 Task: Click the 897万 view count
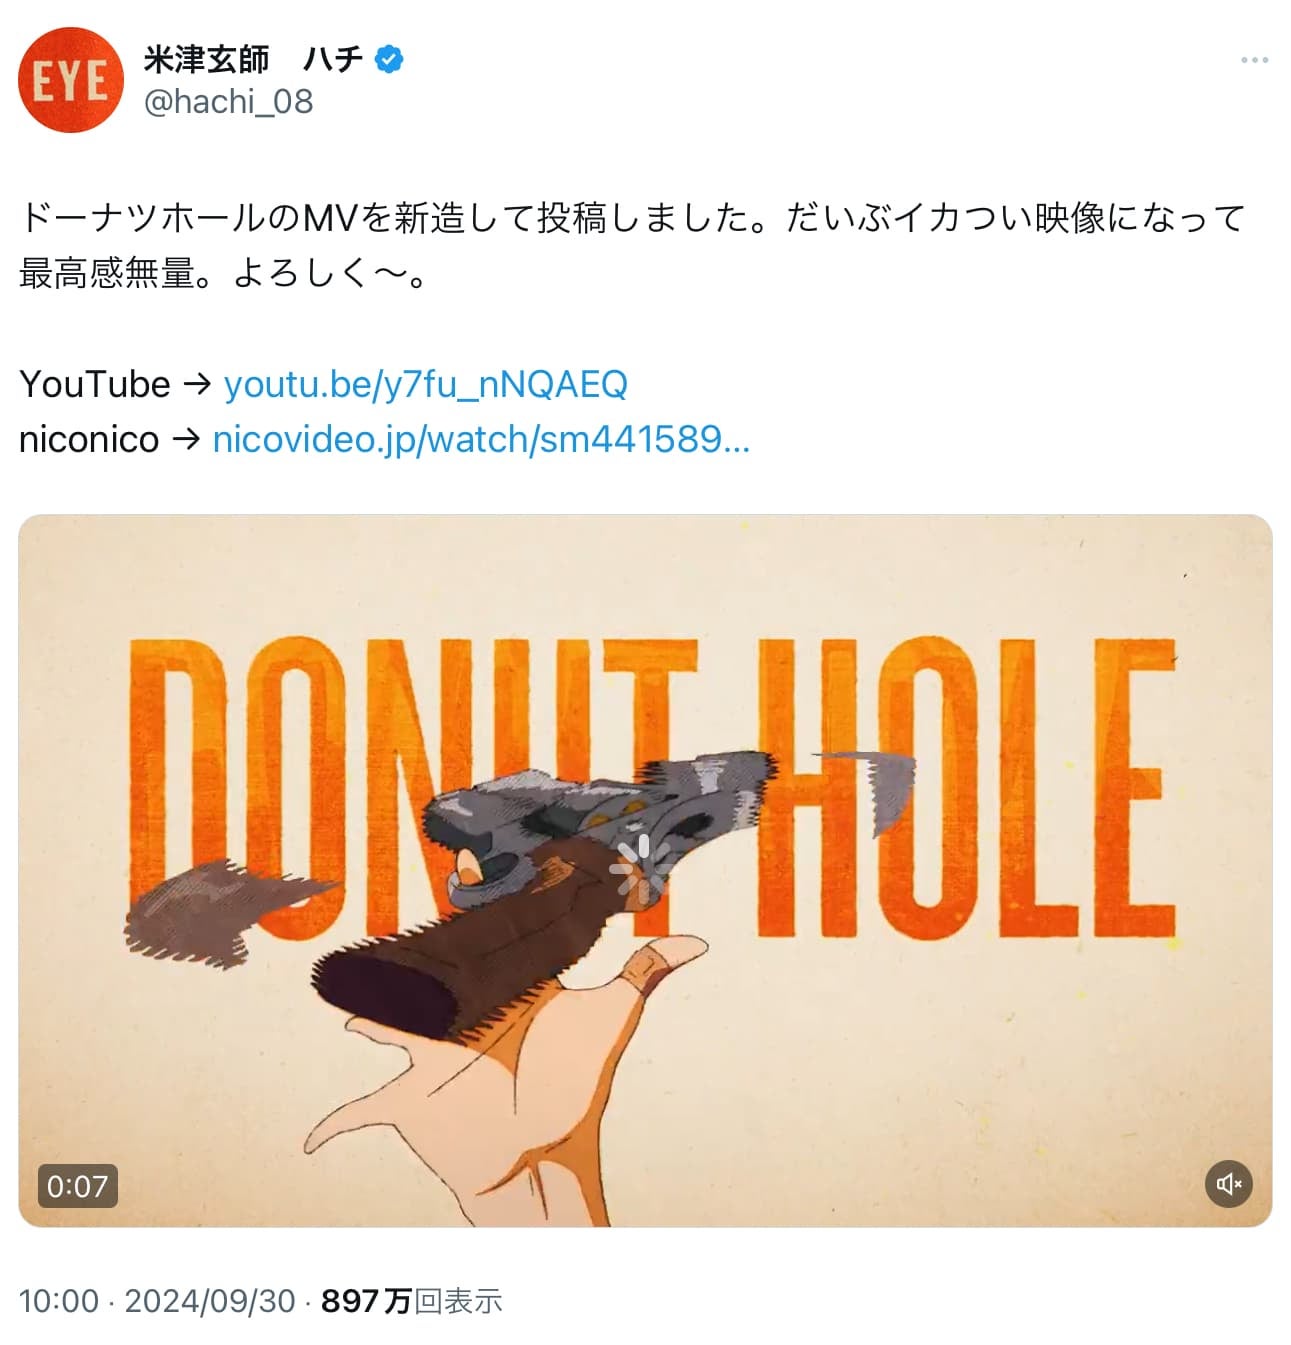click(366, 1301)
